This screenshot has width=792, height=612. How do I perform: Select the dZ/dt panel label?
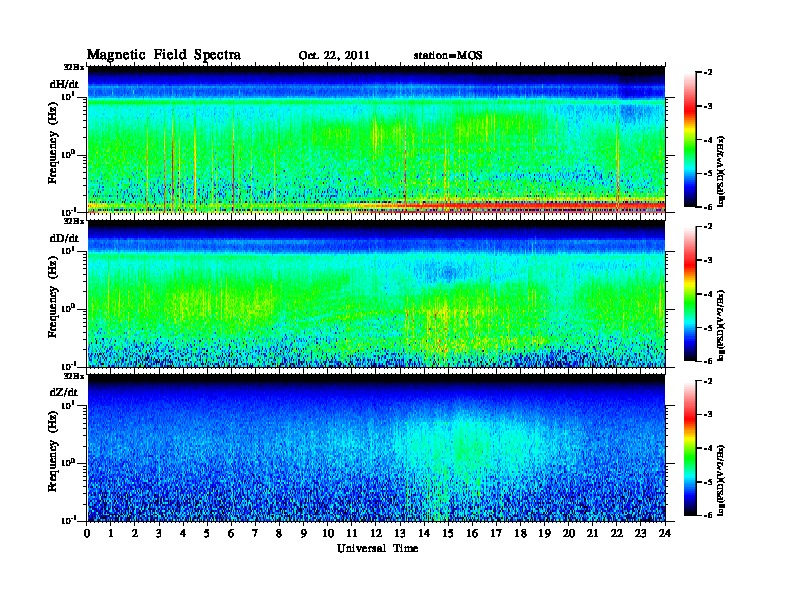point(65,392)
